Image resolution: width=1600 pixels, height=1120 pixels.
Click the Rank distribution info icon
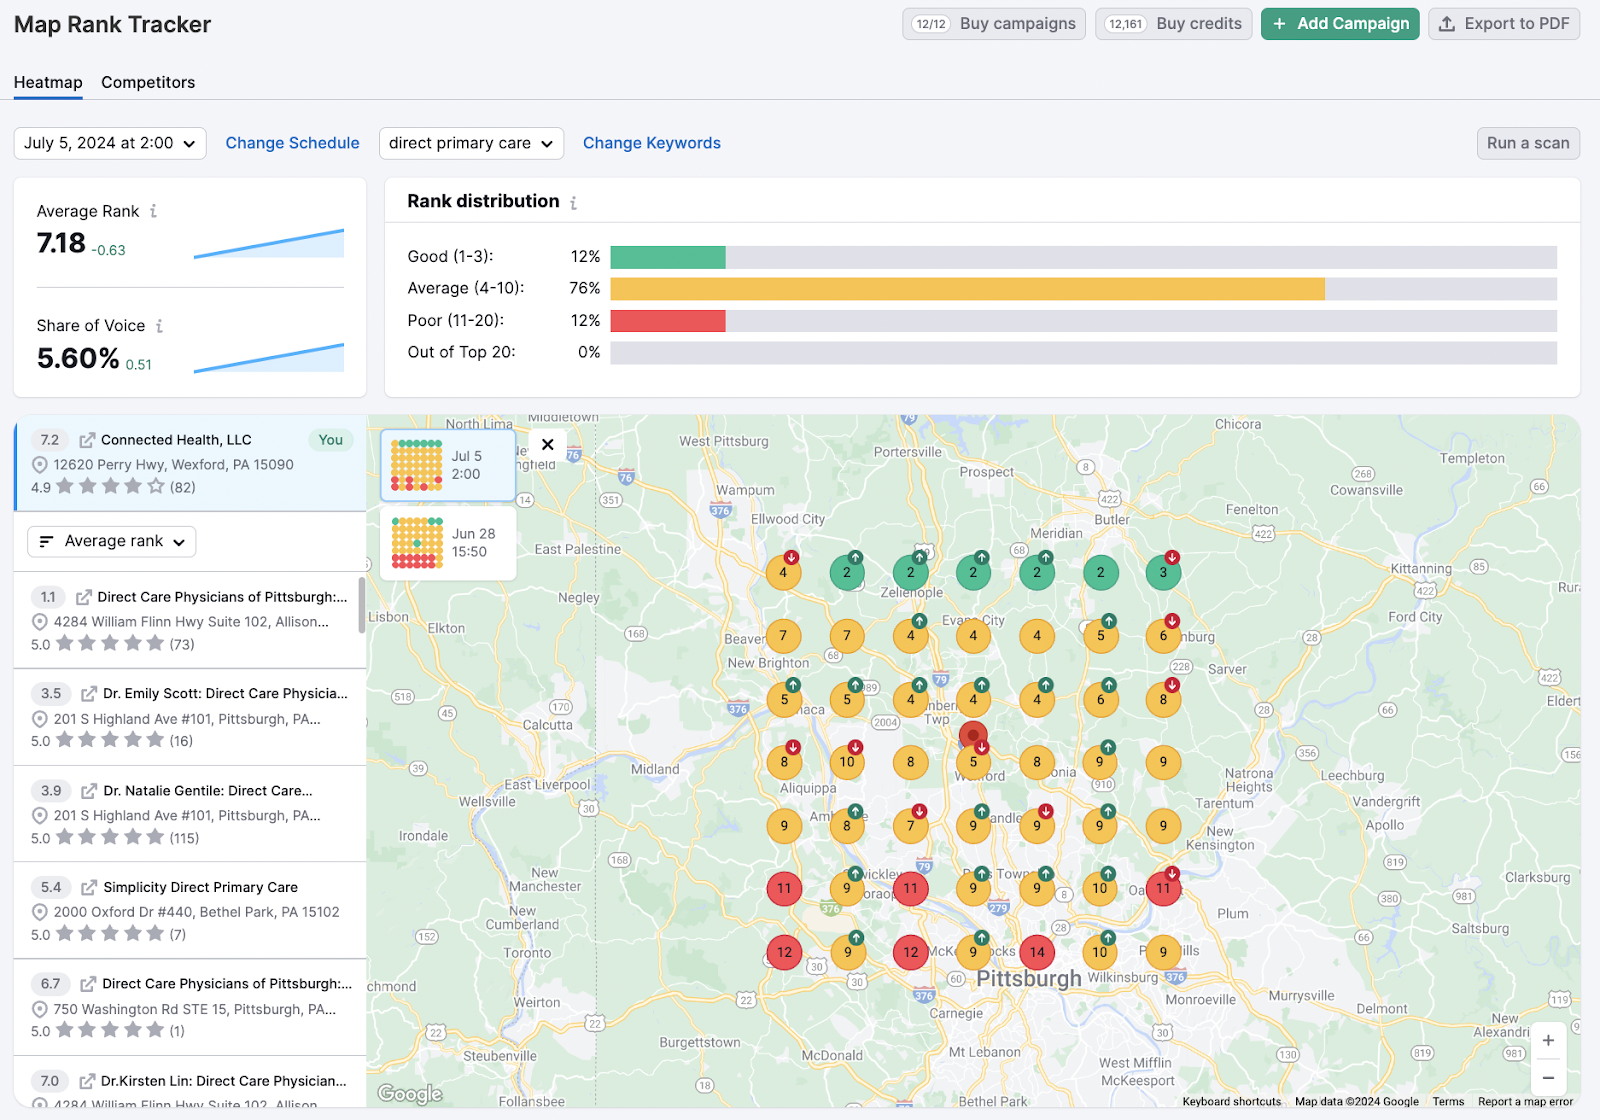click(x=573, y=201)
